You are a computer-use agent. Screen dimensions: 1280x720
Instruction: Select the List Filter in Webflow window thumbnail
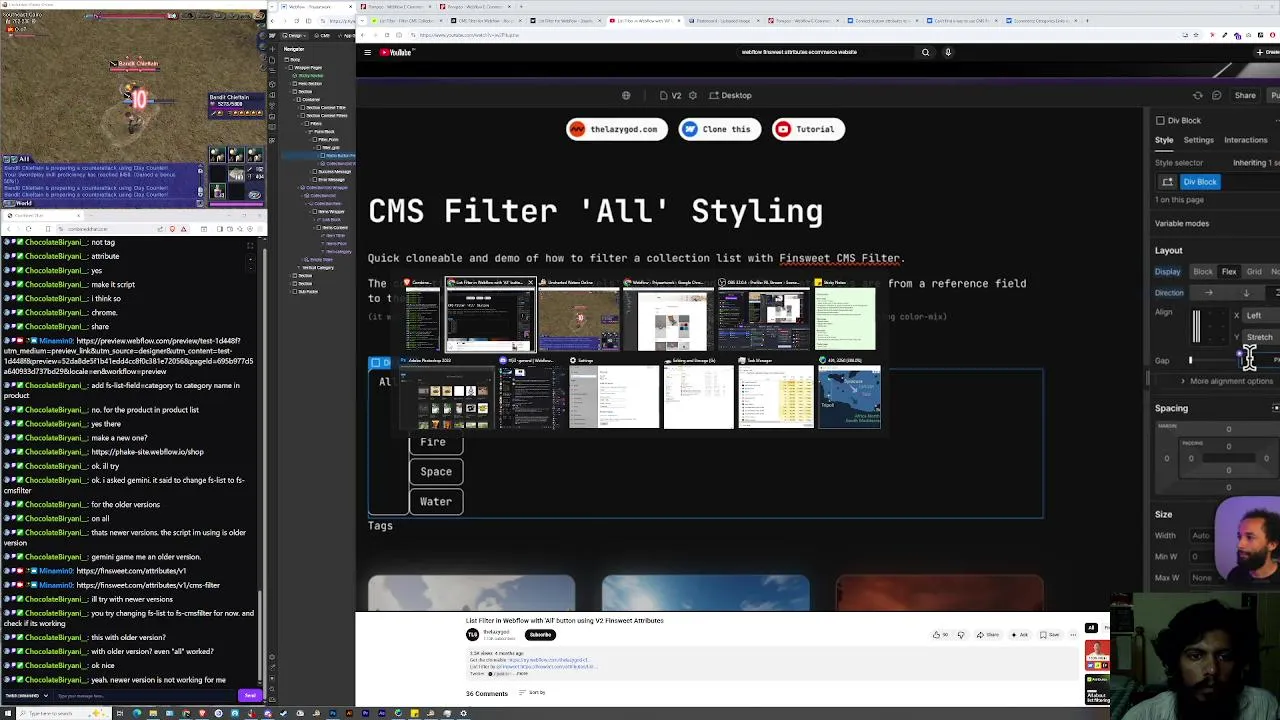[x=490, y=316]
